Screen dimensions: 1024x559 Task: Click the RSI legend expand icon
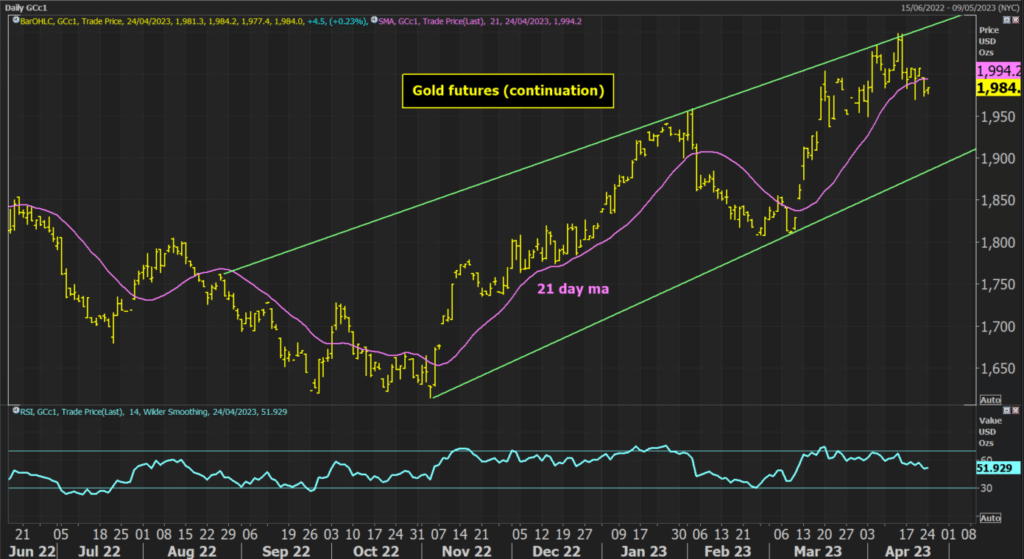click(x=14, y=411)
